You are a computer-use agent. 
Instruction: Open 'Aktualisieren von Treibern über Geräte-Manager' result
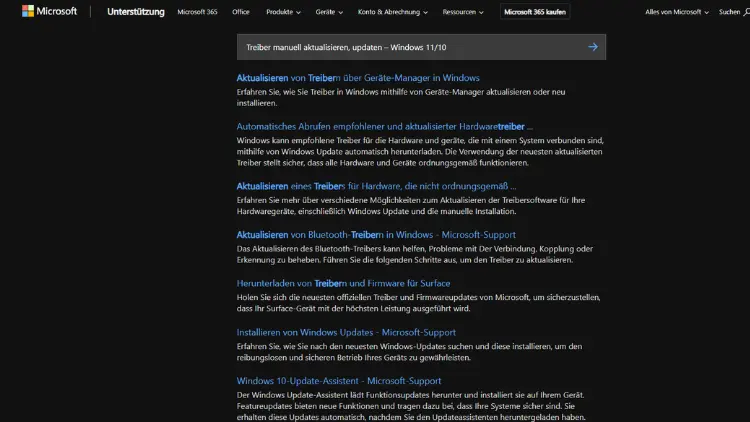click(358, 78)
